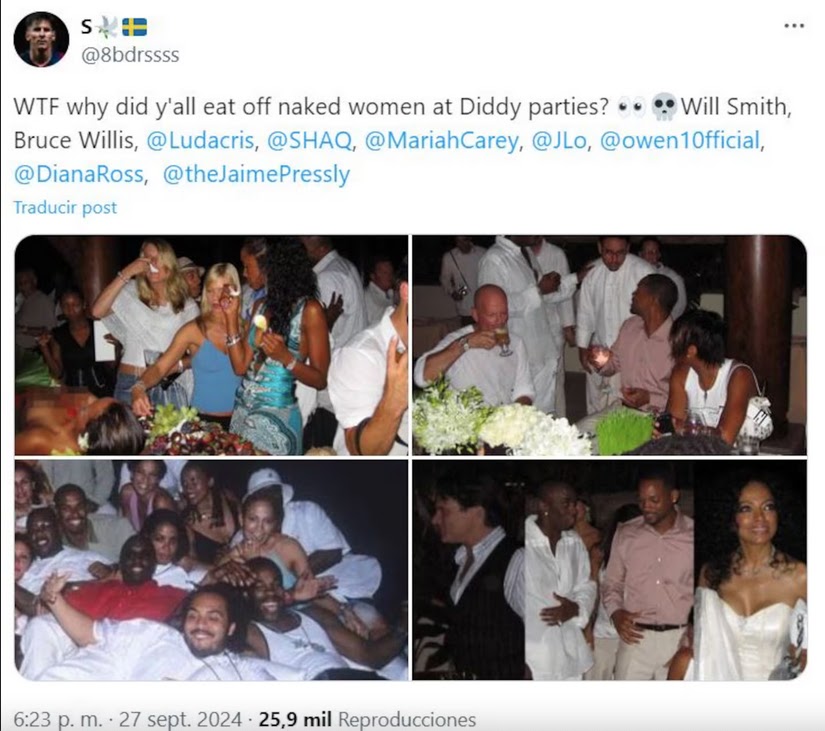Click the @JLo mention
825x731 pixels.
559,141
